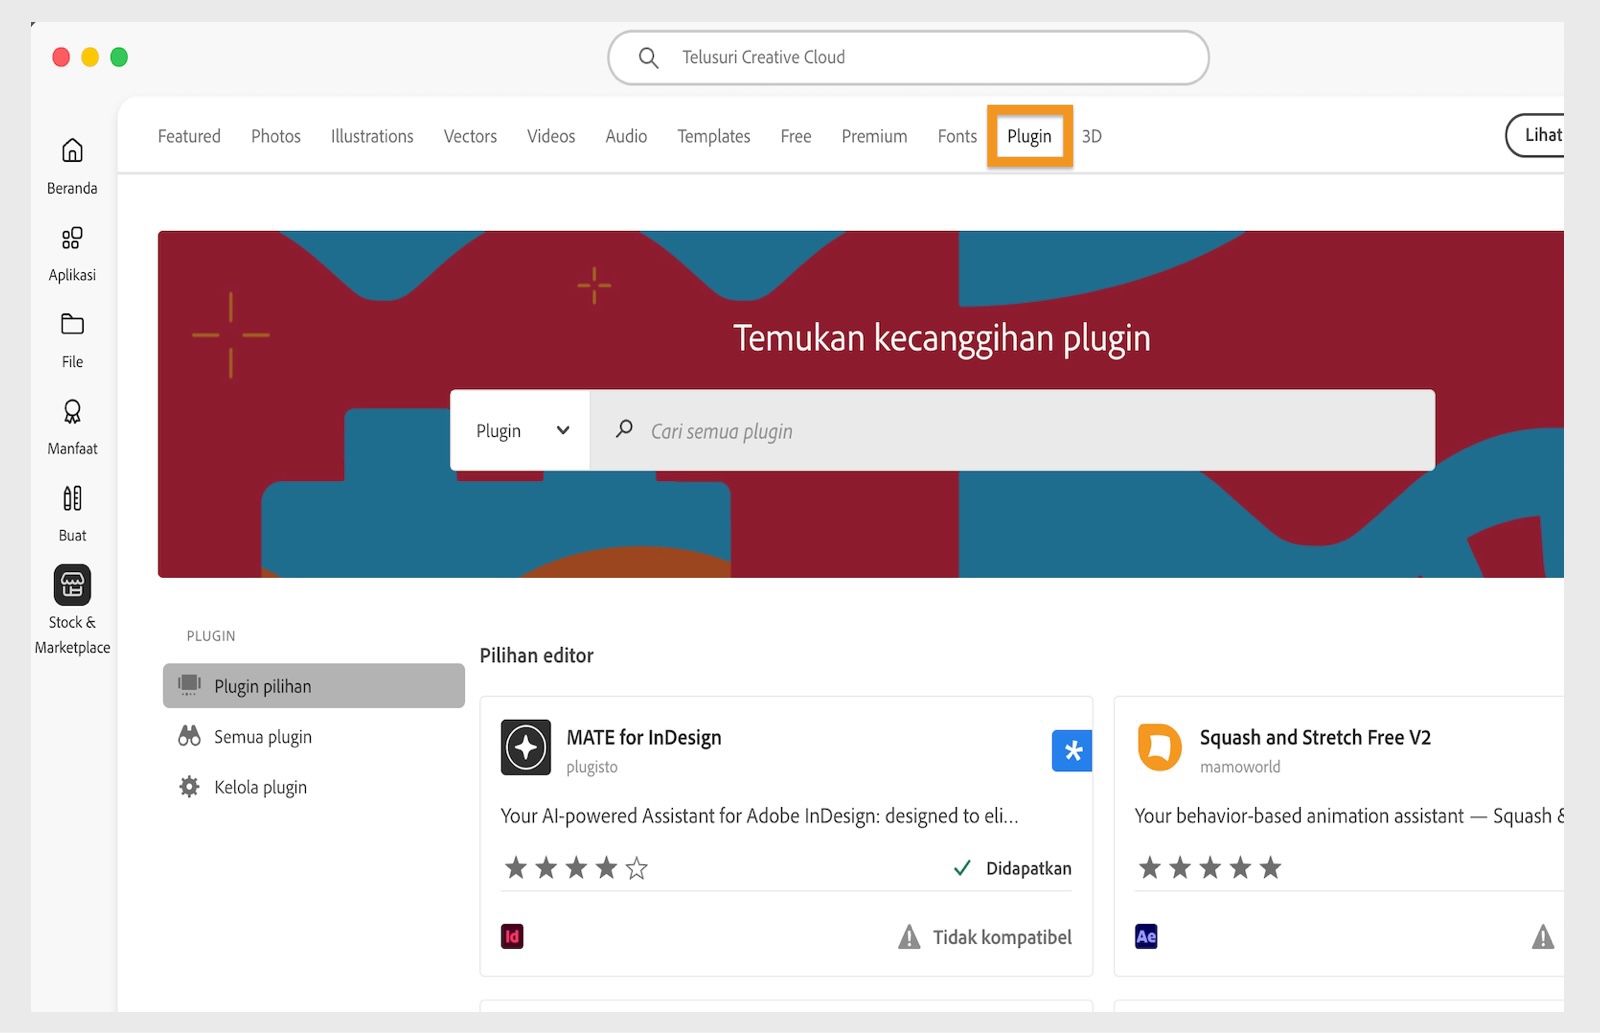Click the magnifier icon in Telusuri Creative Cloud bar
This screenshot has width=1600, height=1033.
(x=648, y=58)
